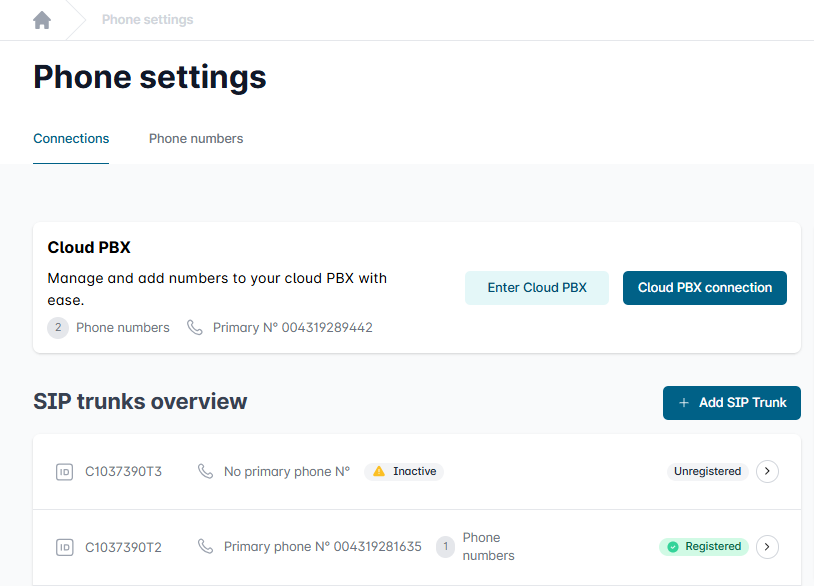Click the yellow warning icon in Inactive badge
Viewport: 814px width, 586px height.
click(379, 472)
